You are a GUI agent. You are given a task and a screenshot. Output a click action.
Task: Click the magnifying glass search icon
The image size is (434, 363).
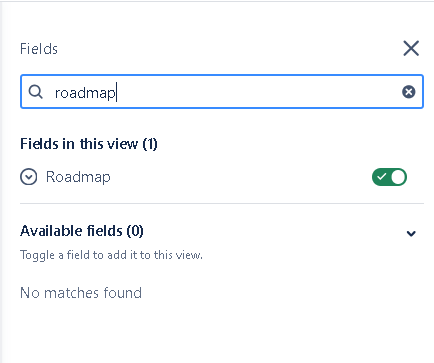coord(36,92)
